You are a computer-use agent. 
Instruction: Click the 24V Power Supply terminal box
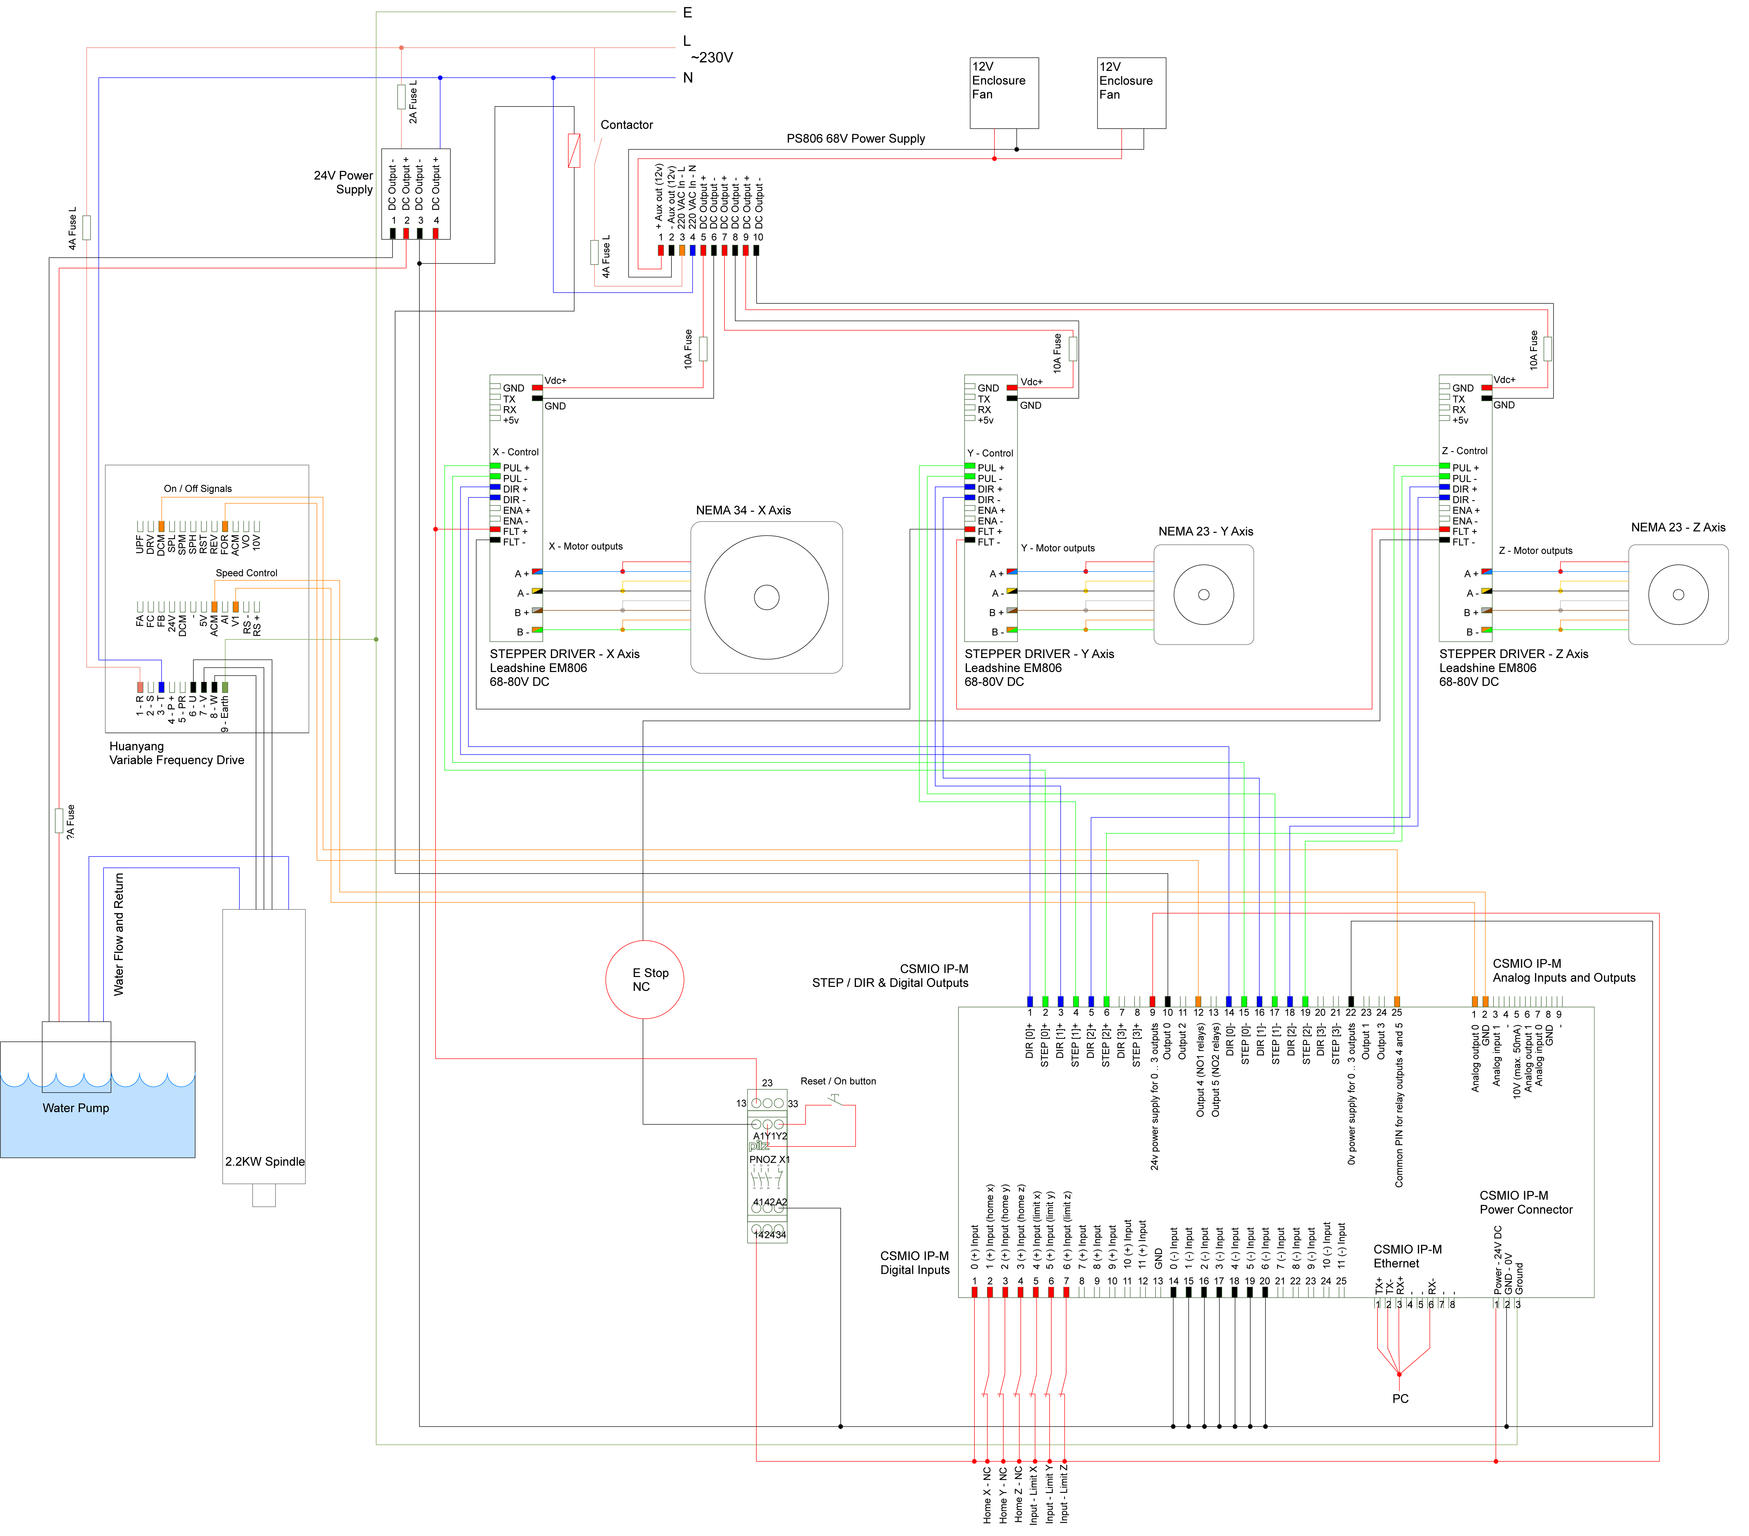pos(416,193)
